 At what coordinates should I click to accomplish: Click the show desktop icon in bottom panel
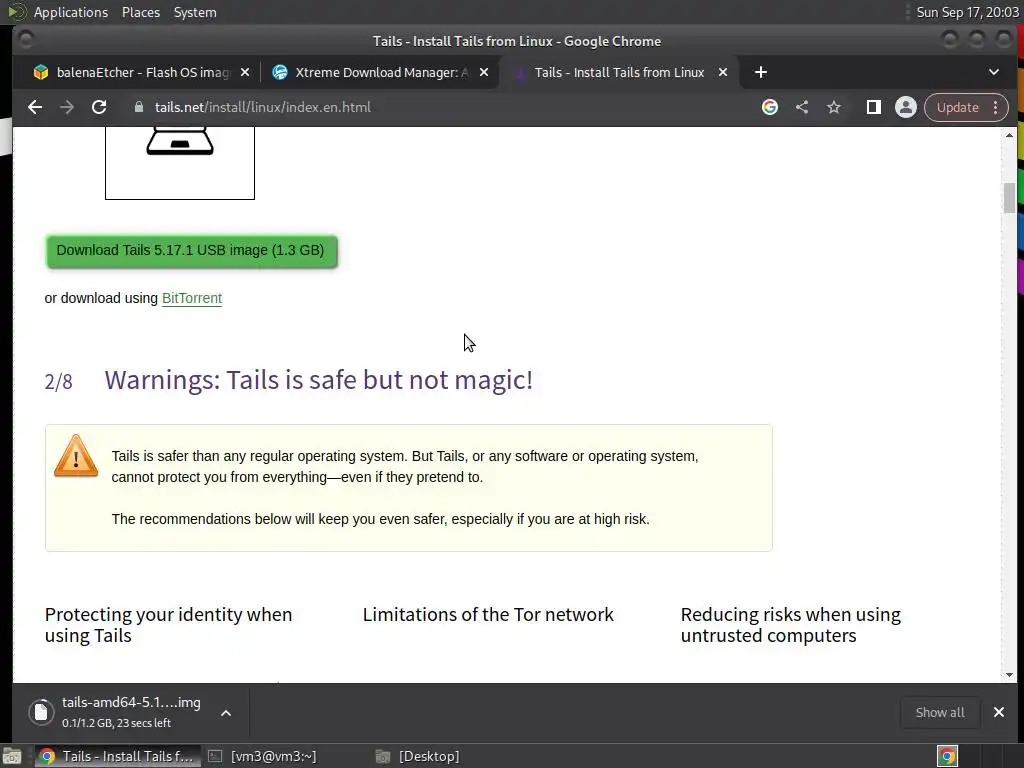[x=12, y=756]
